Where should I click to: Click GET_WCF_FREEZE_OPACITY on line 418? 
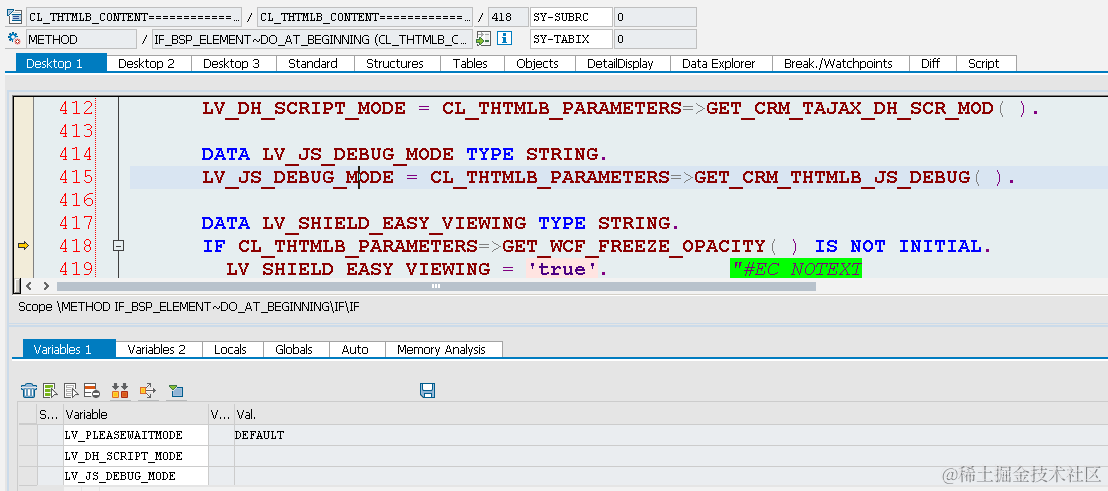pos(633,247)
